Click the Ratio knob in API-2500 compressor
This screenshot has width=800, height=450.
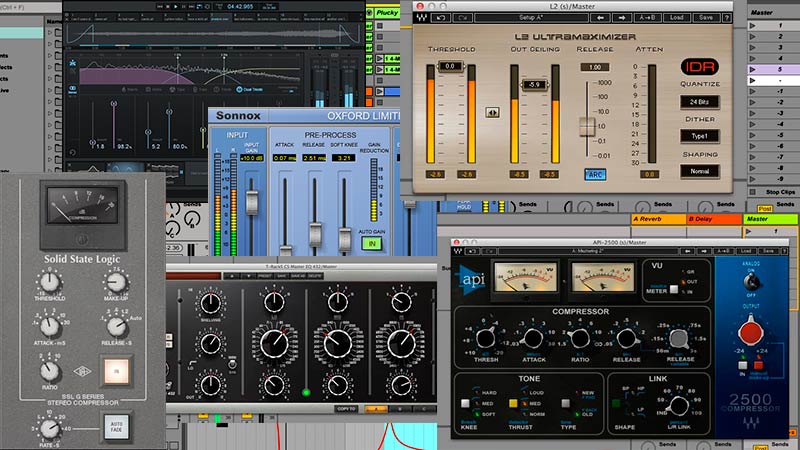pyautogui.click(x=579, y=338)
